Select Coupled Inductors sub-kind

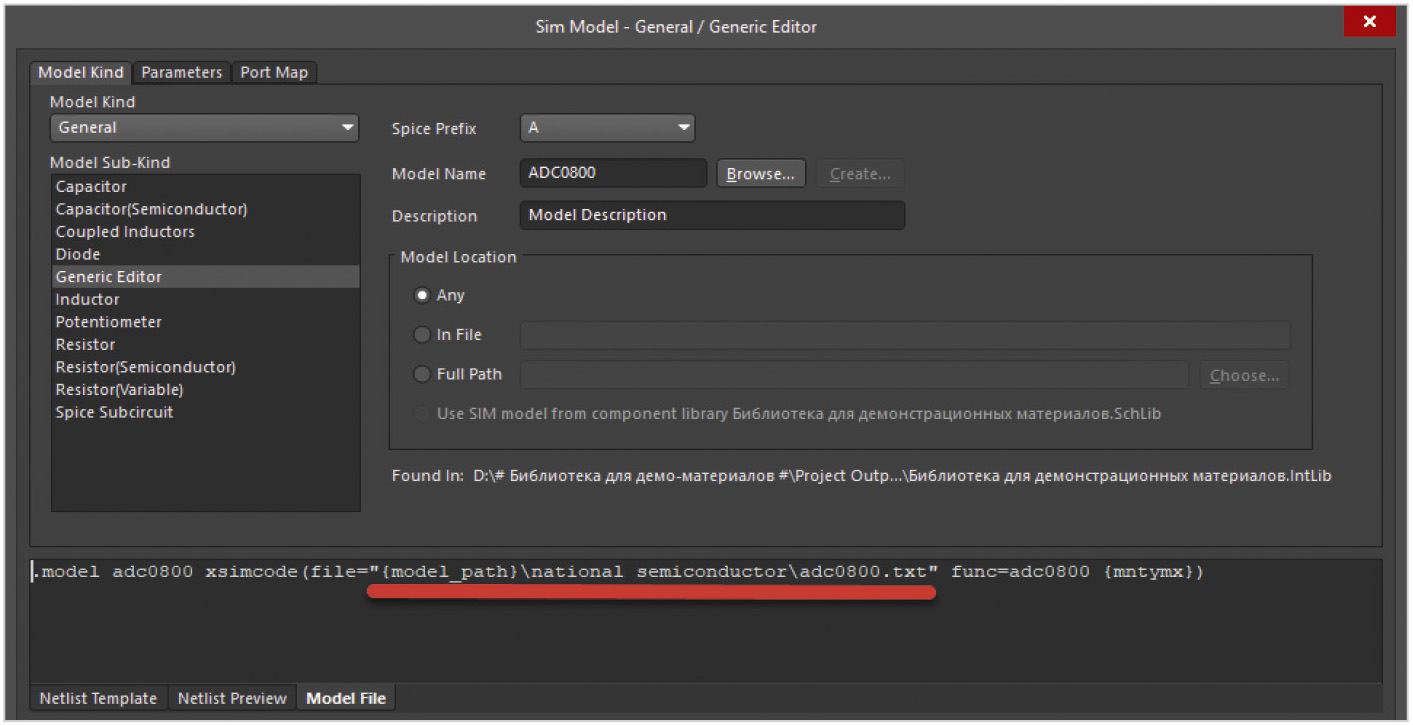(x=205, y=232)
